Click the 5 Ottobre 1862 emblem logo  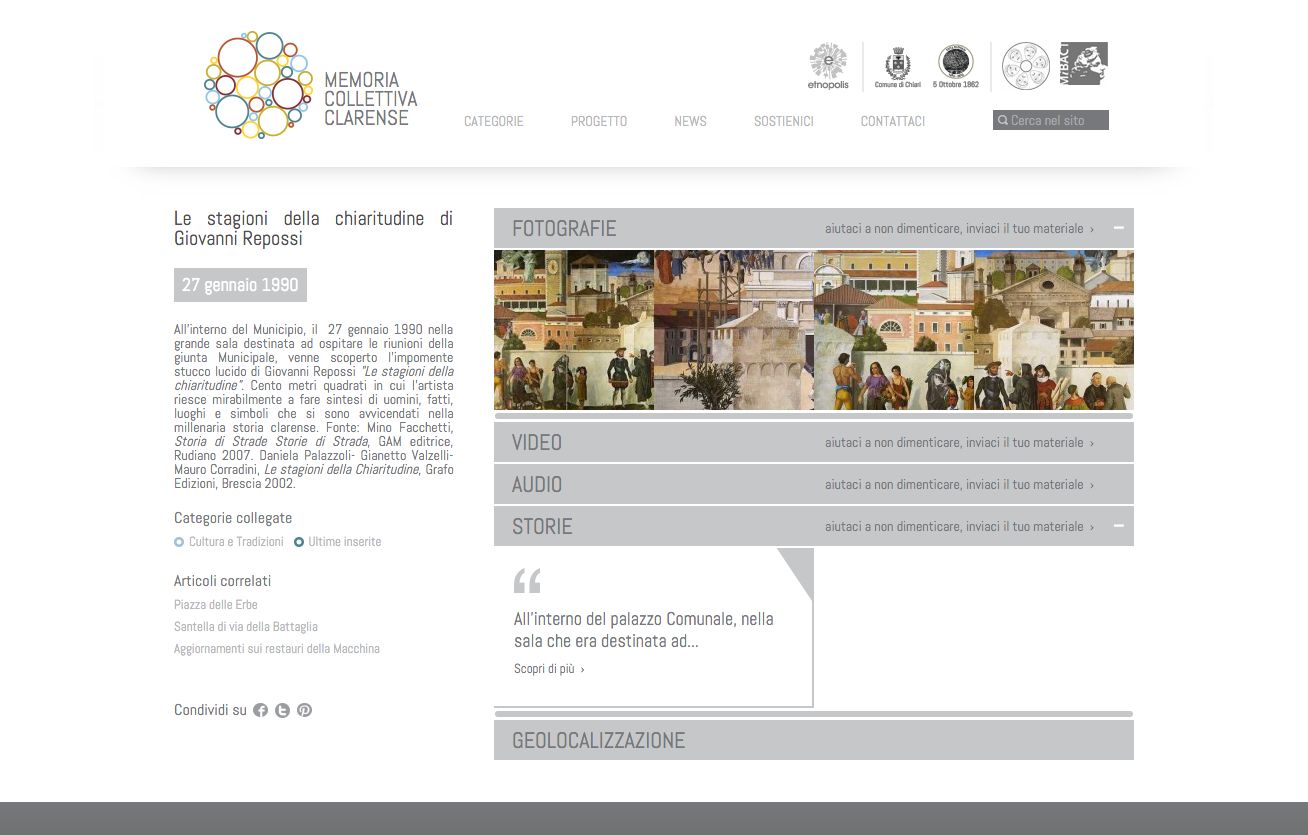956,66
